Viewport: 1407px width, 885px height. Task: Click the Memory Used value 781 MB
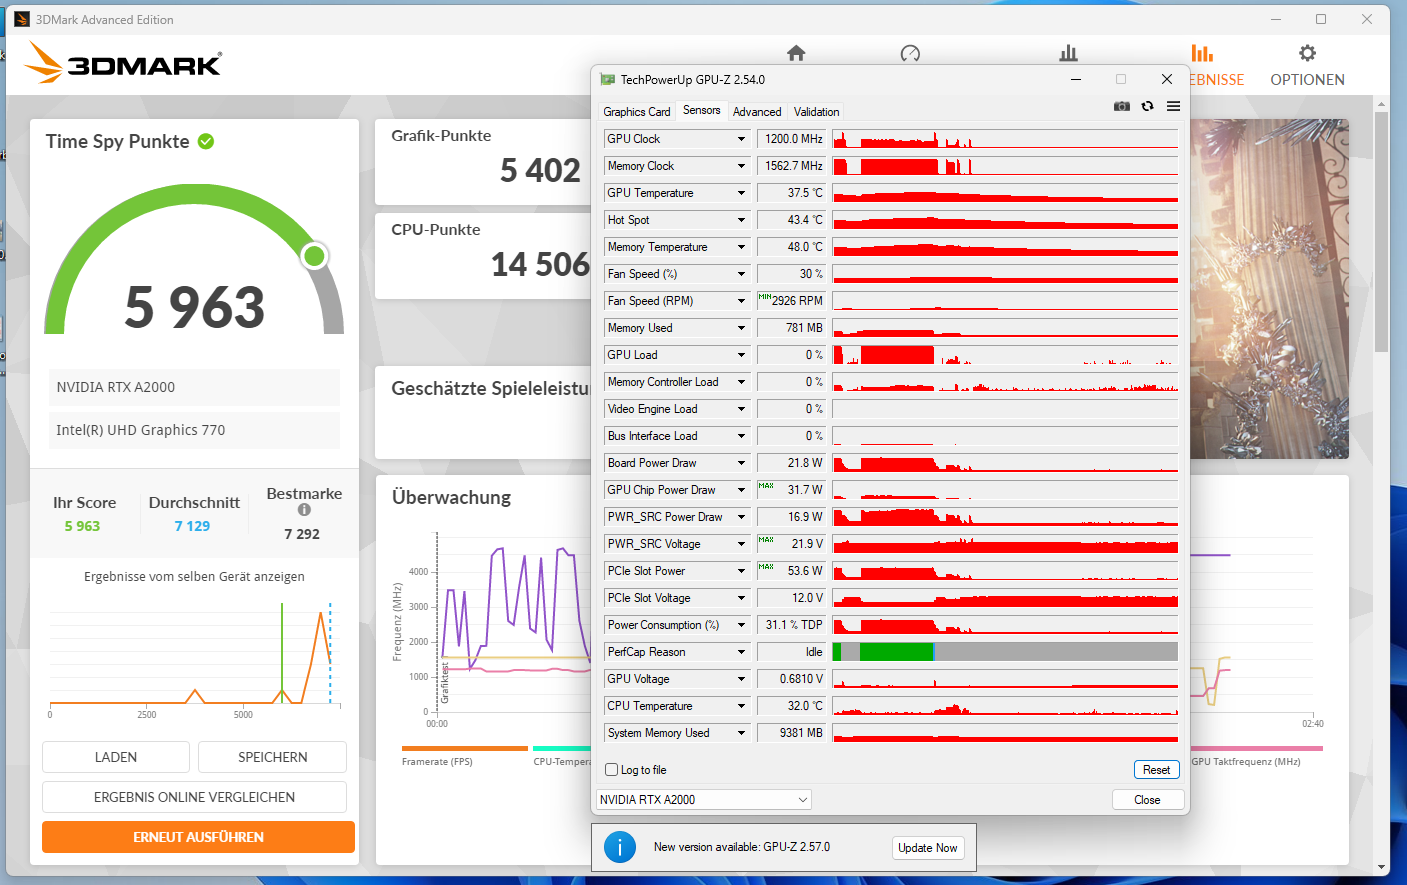click(x=791, y=328)
